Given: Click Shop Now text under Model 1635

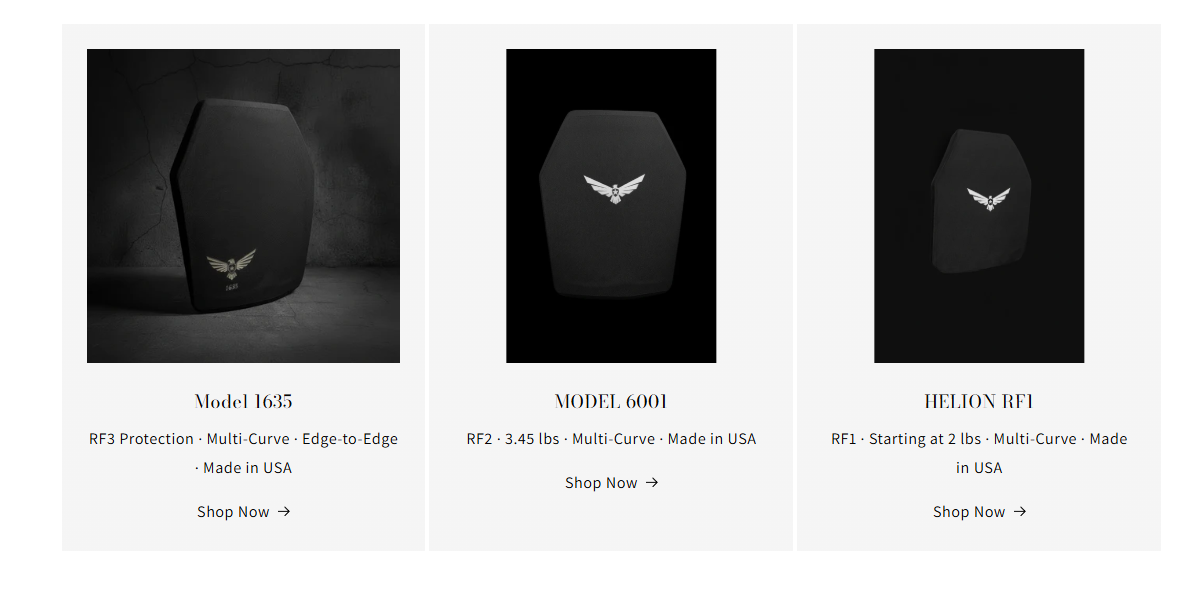Looking at the screenshot, I should (x=233, y=512).
